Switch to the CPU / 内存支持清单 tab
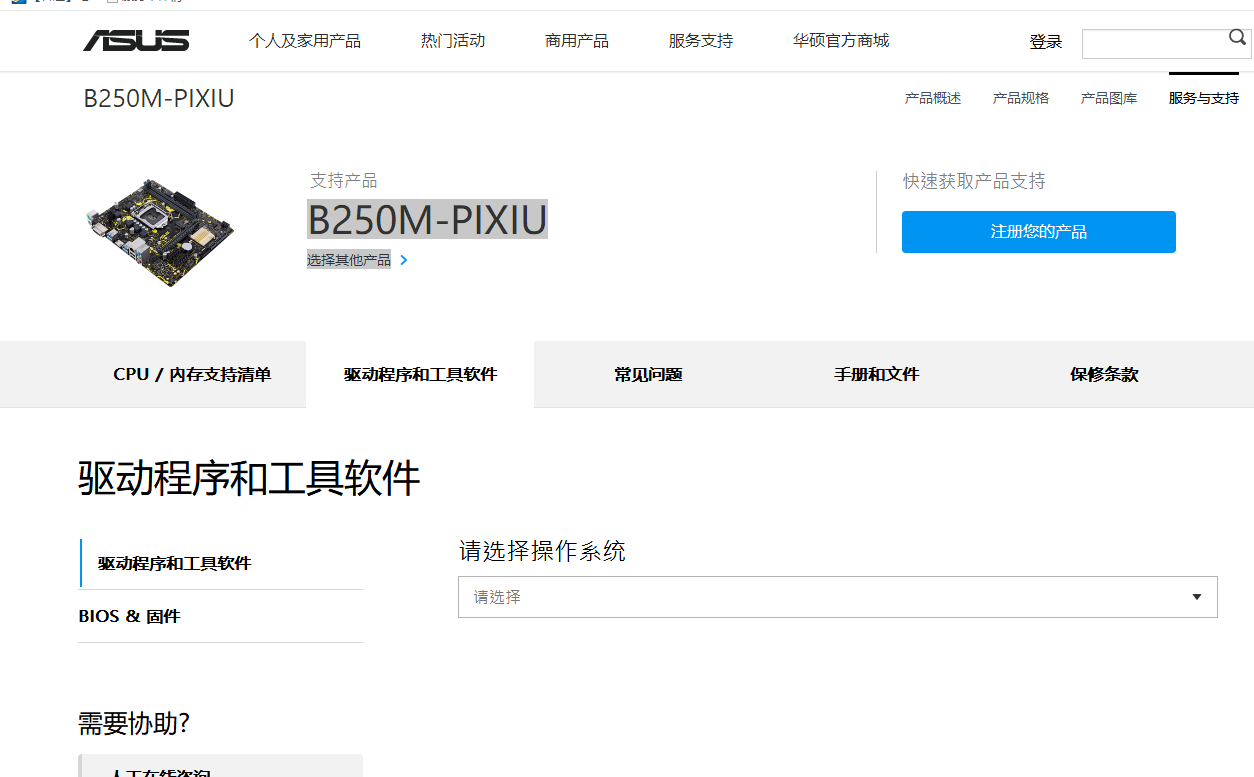1254x777 pixels. [192, 375]
